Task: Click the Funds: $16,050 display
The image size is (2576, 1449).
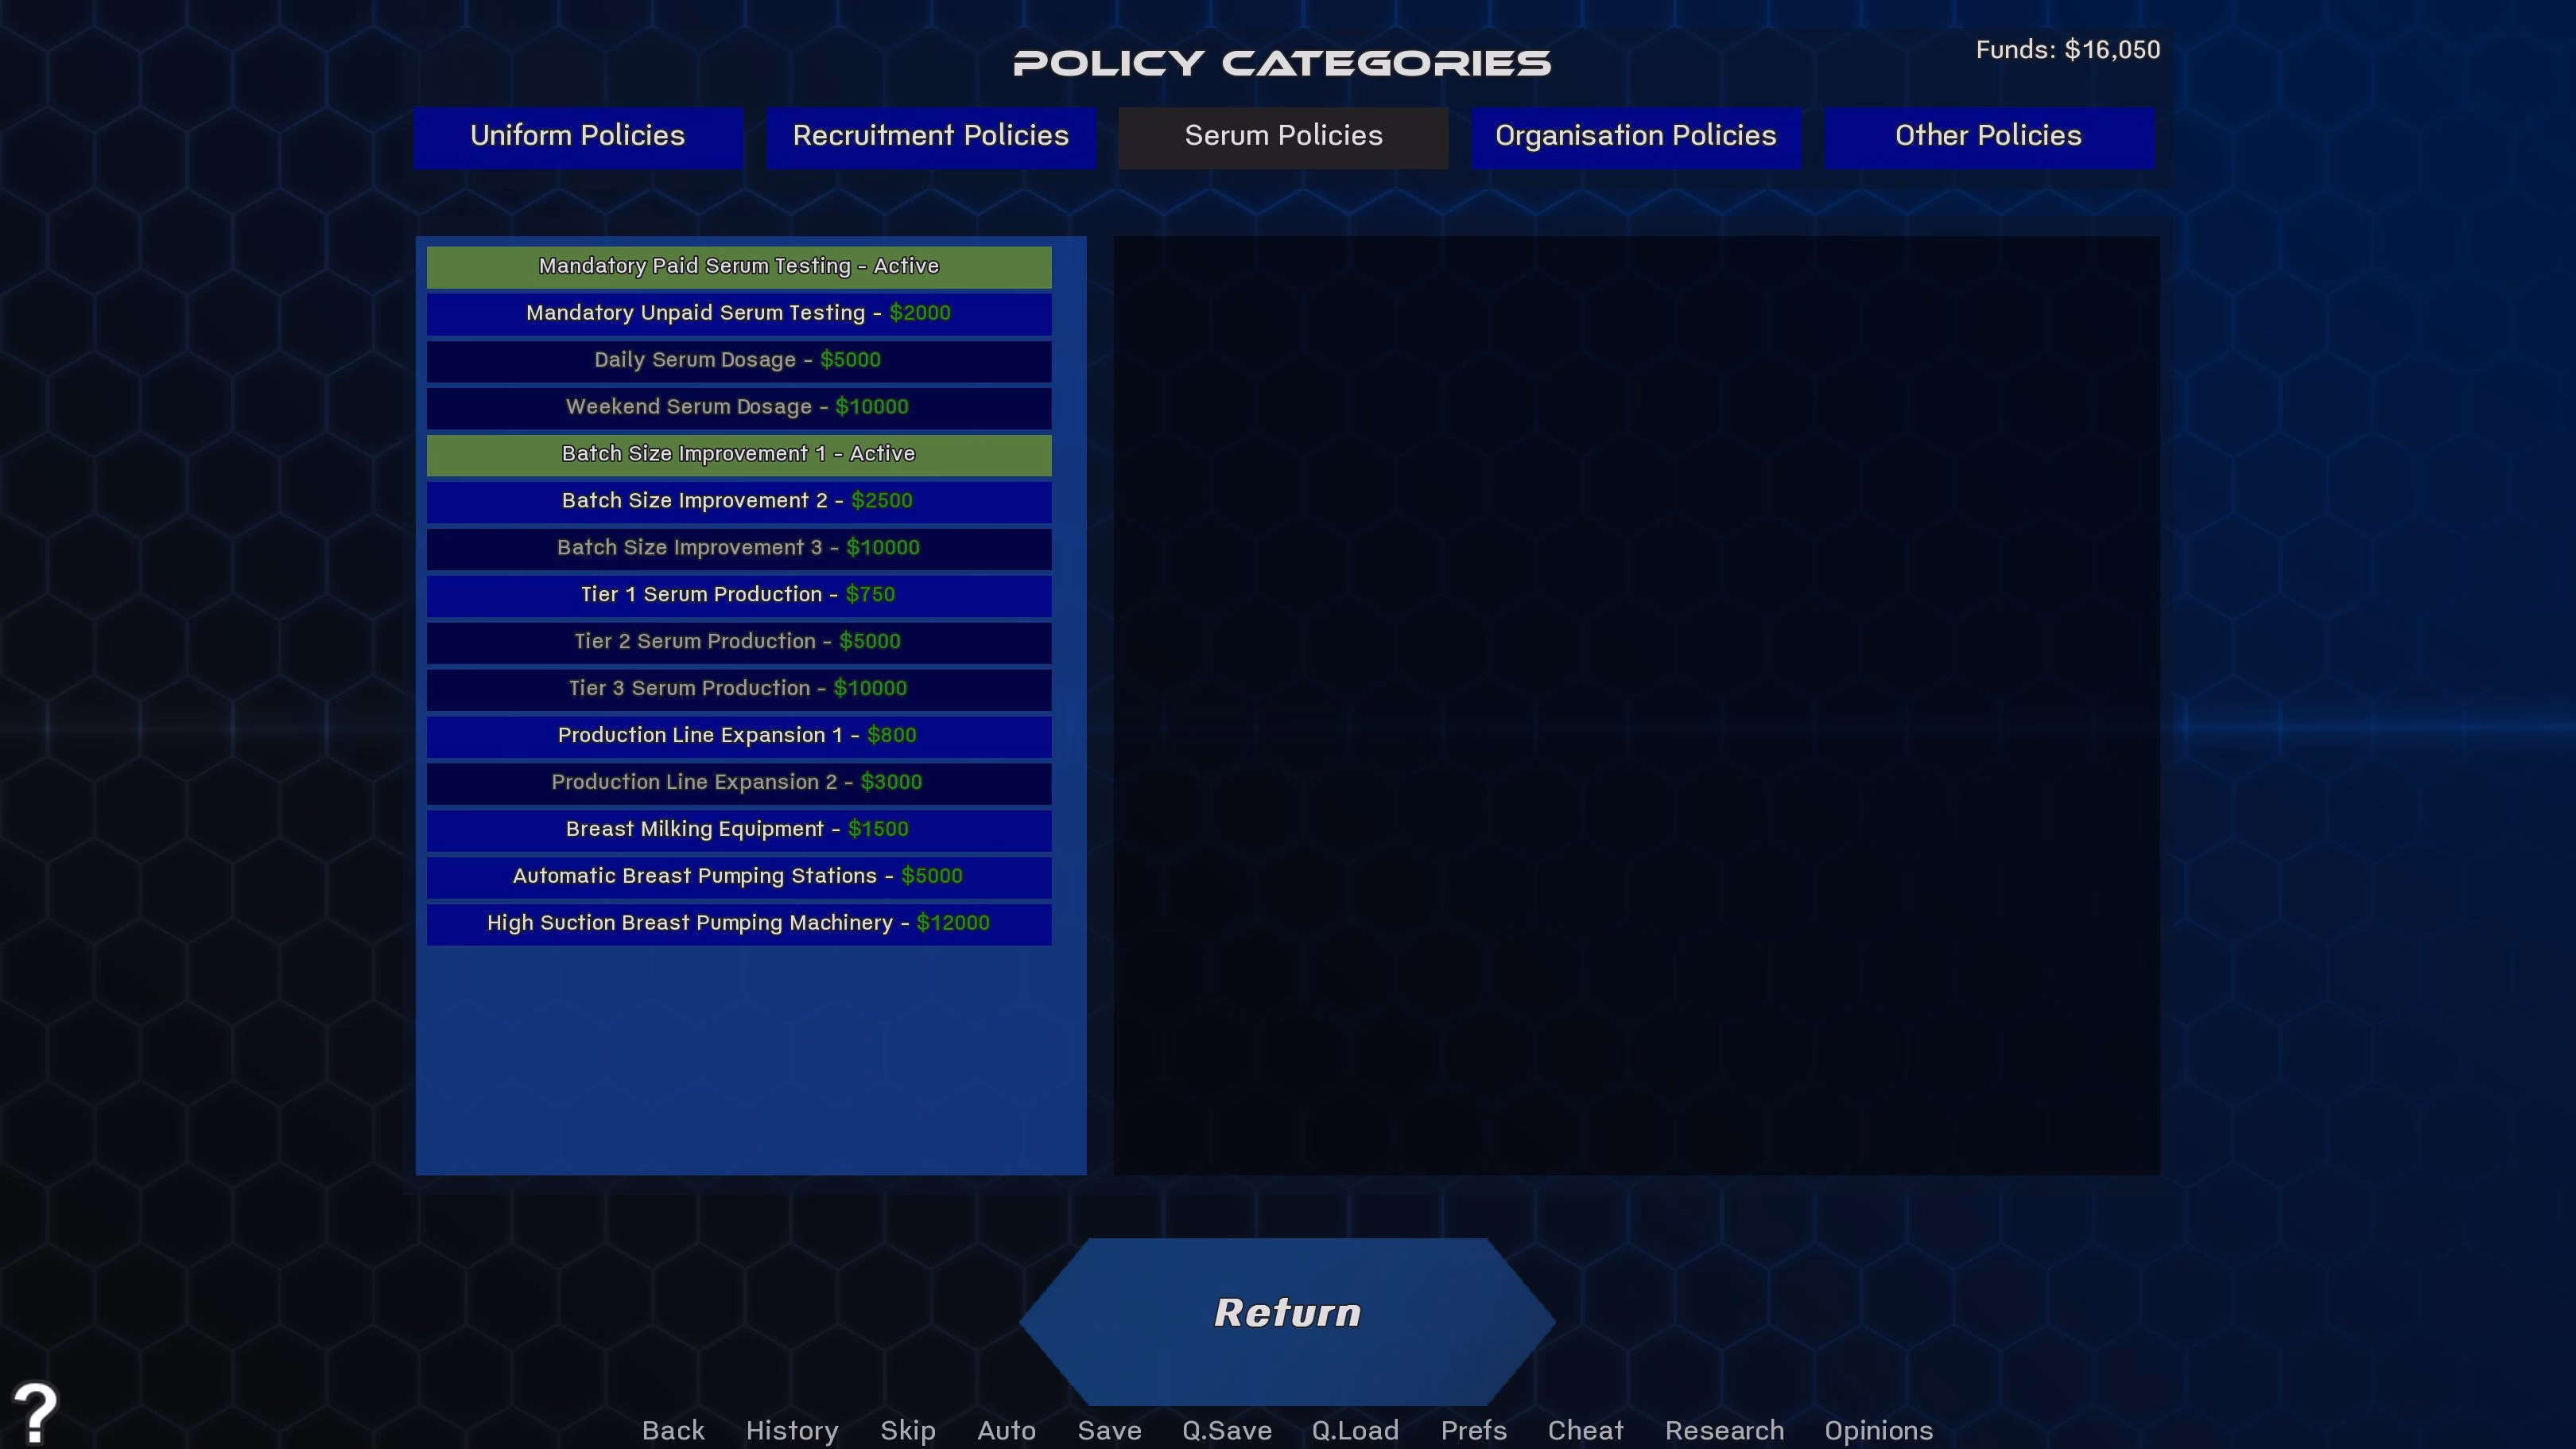Action: click(x=2068, y=50)
